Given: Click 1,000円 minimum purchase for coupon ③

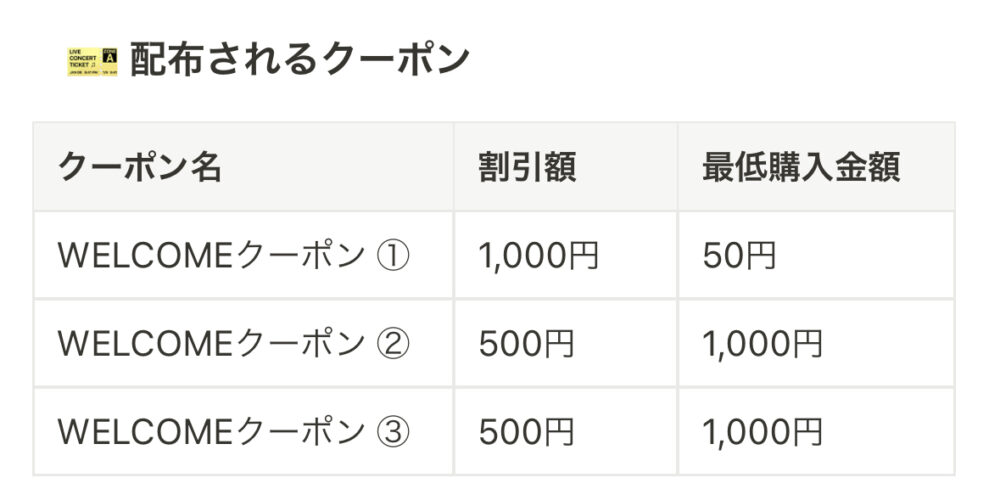Looking at the screenshot, I should pyautogui.click(x=763, y=432).
